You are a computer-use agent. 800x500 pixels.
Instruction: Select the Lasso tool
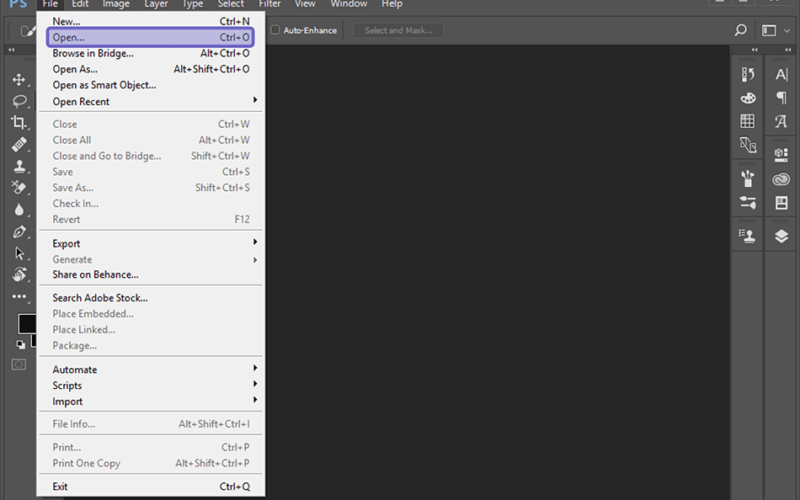(19, 101)
